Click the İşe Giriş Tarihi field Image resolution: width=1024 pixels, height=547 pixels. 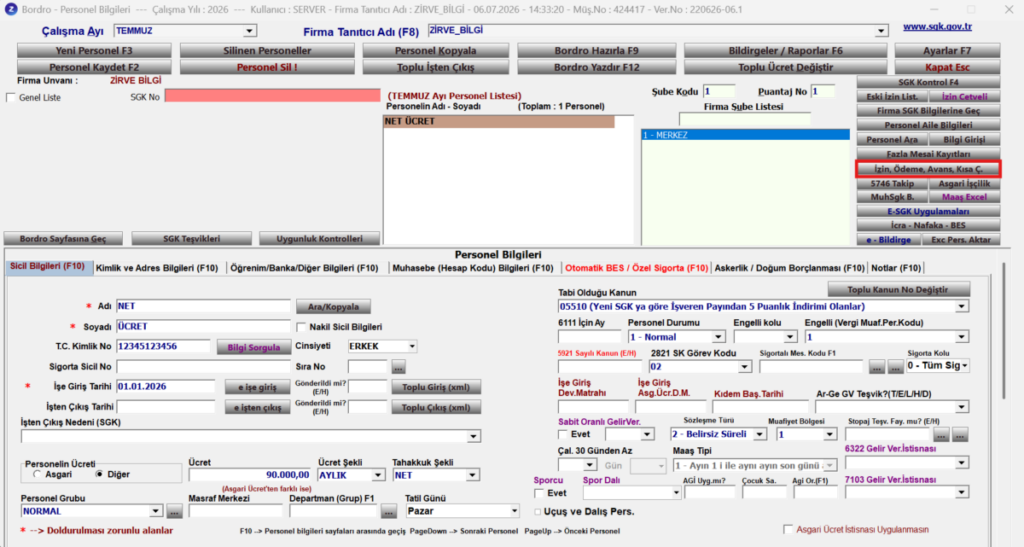tap(165, 386)
